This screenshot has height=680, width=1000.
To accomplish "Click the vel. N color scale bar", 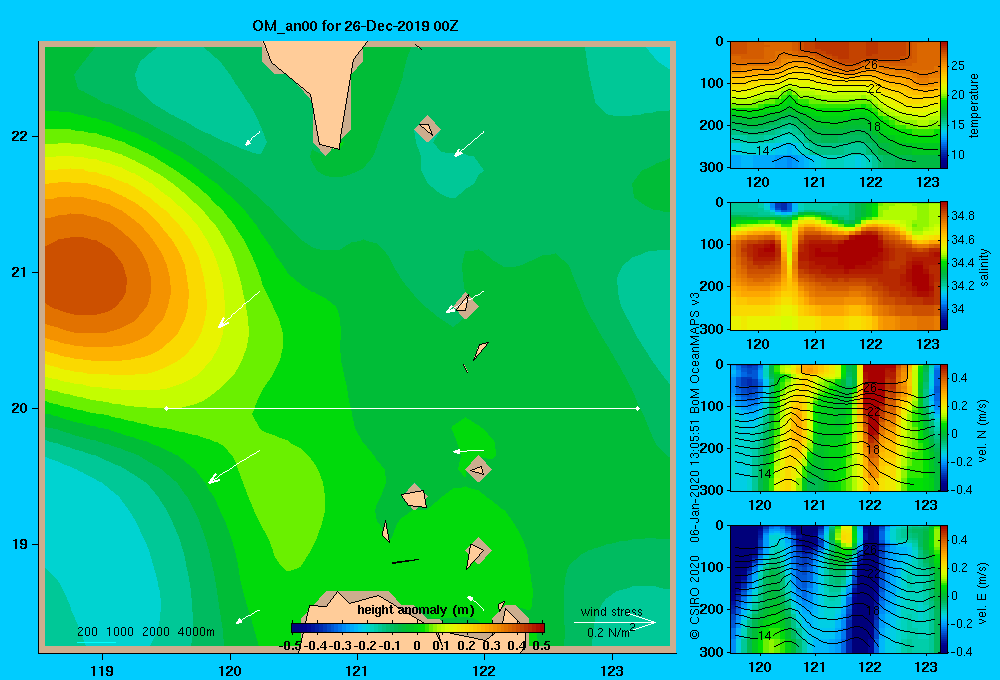I will (944, 427).
